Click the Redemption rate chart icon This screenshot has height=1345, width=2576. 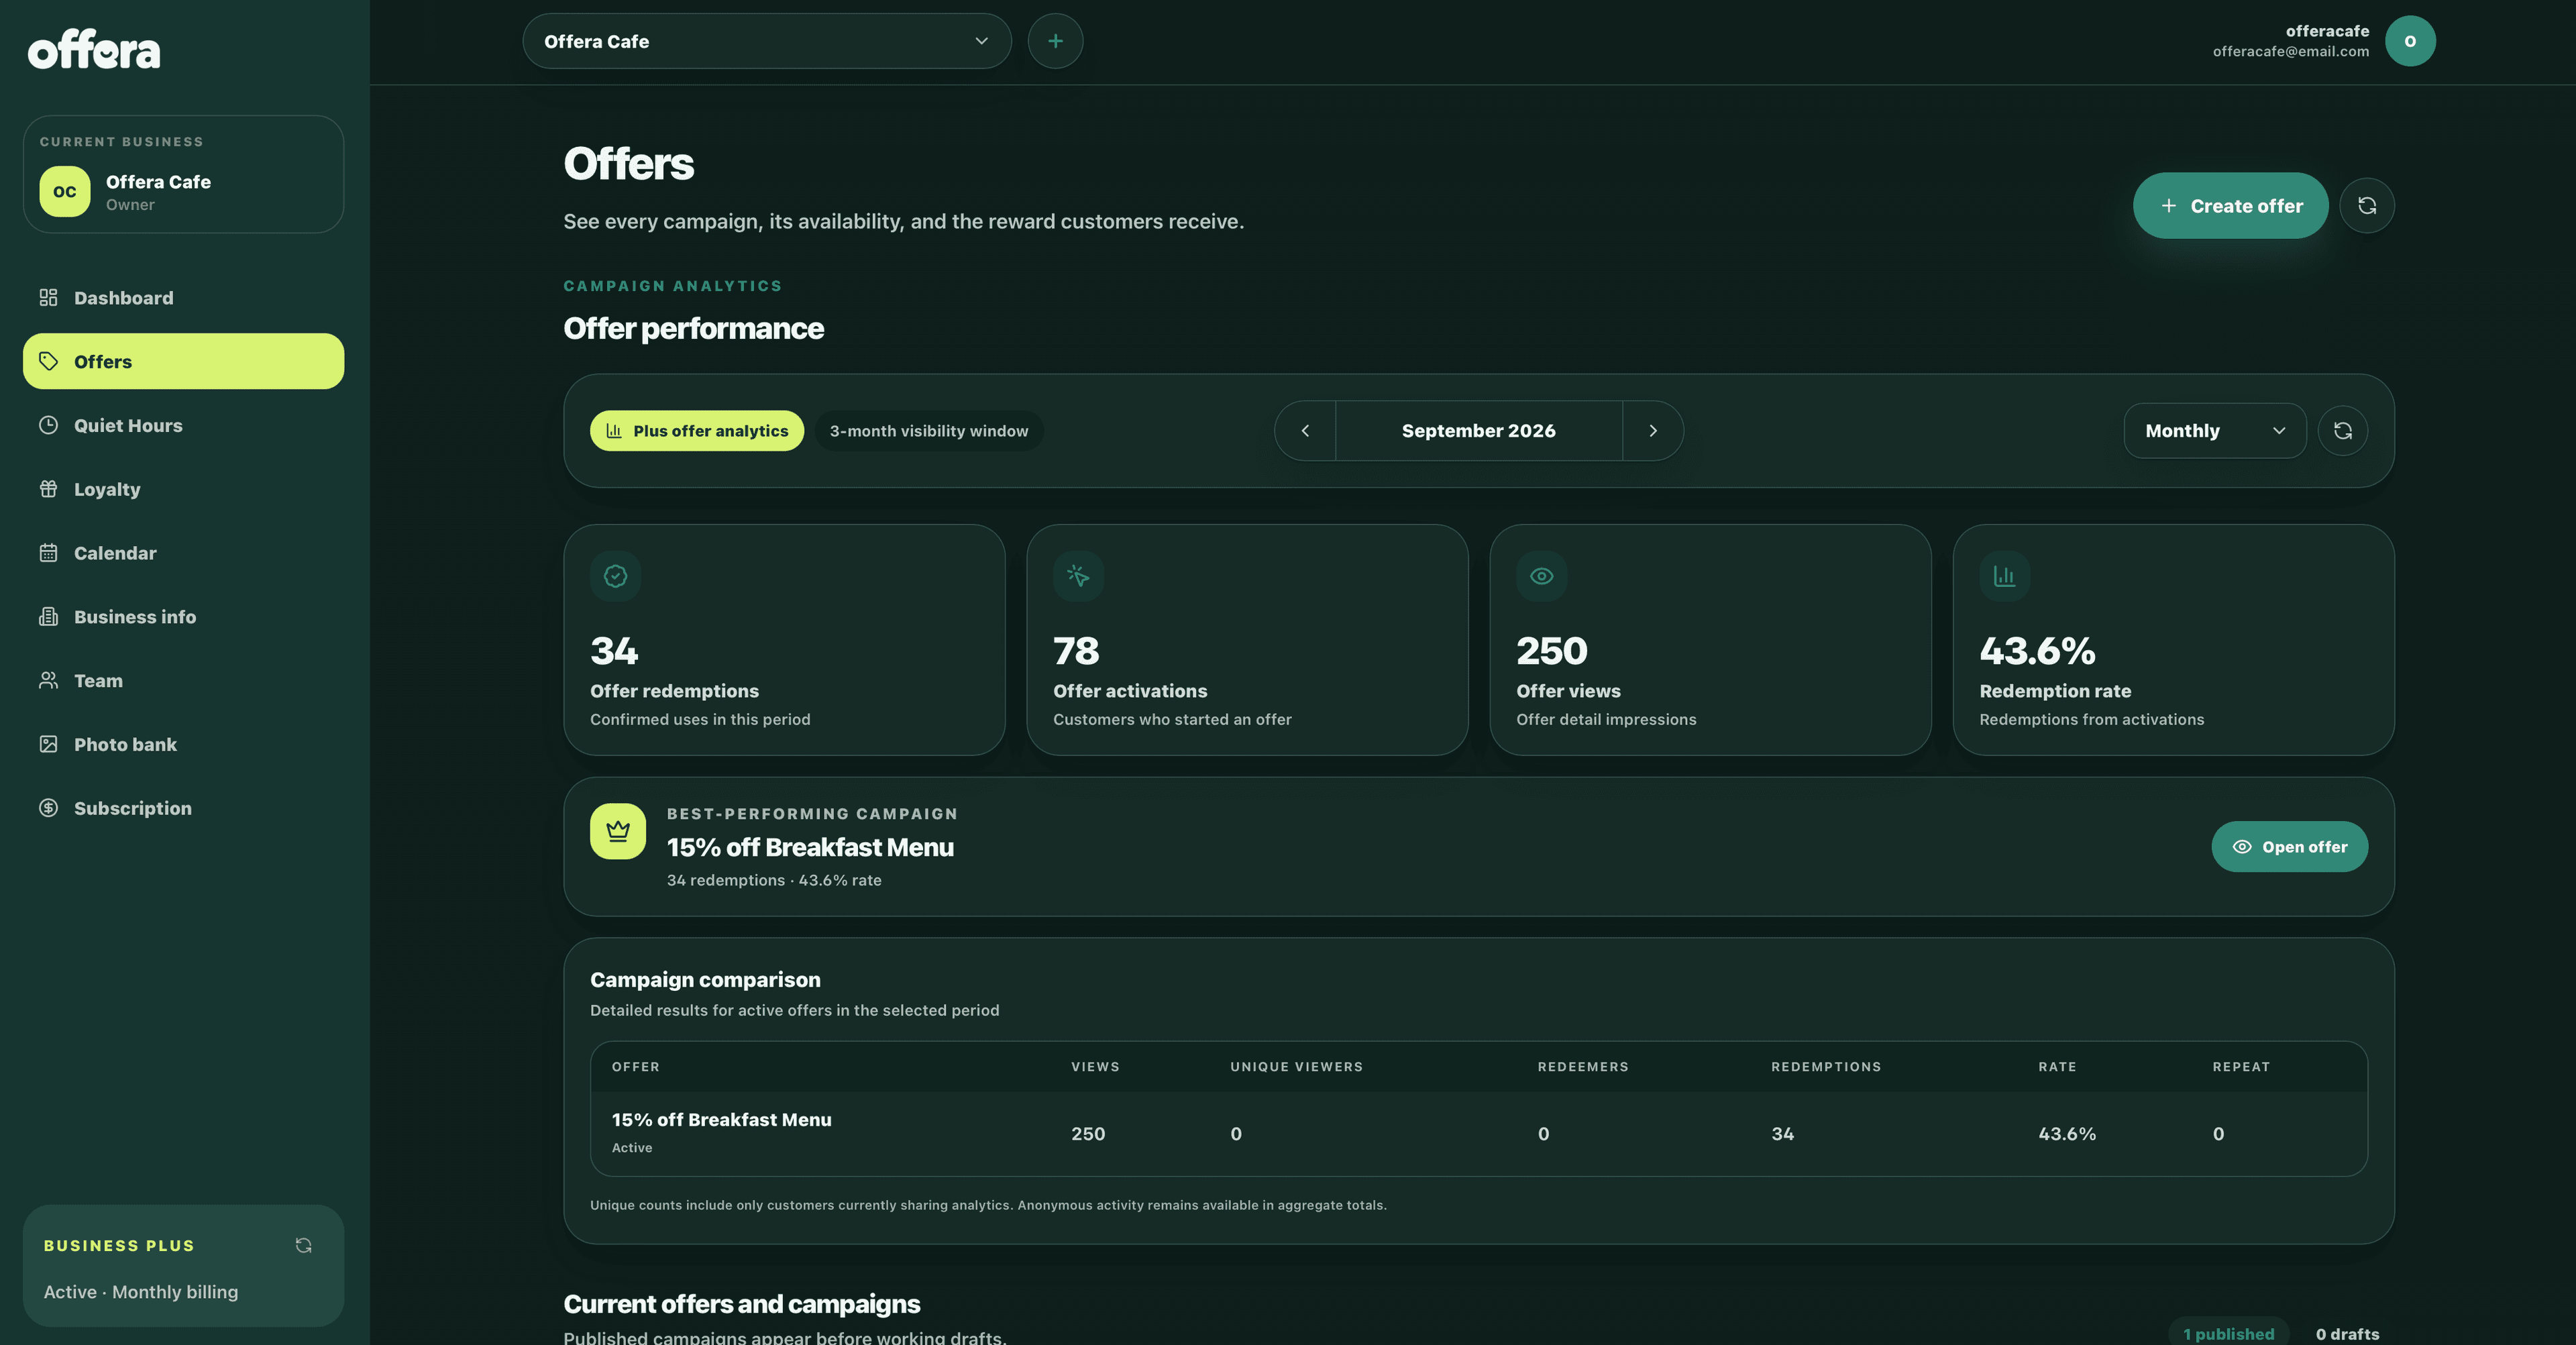pyautogui.click(x=2004, y=576)
